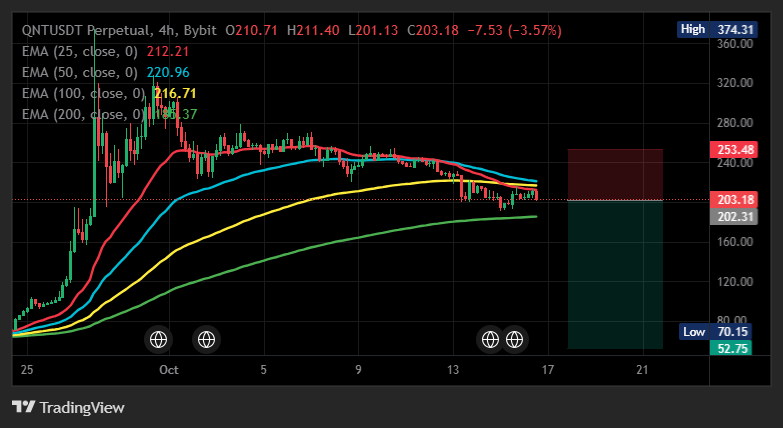Click the gray 202.31 price label
Screen dimensions: 783x428
click(734, 217)
